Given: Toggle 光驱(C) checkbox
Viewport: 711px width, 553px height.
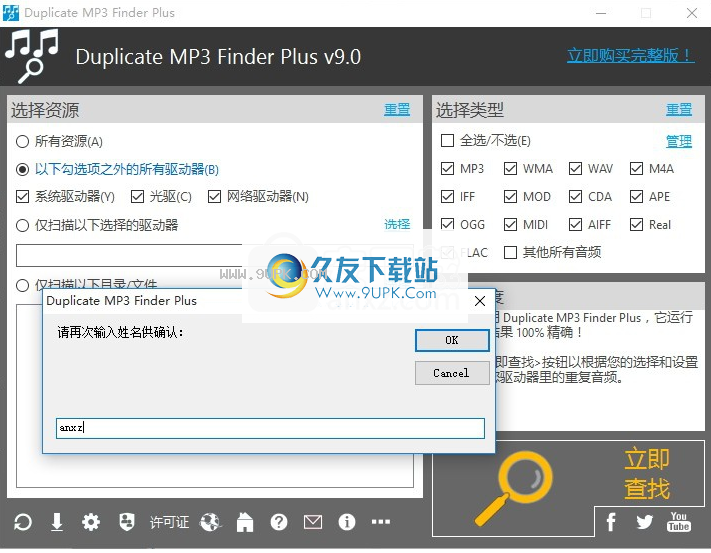Looking at the screenshot, I should pyautogui.click(x=137, y=197).
